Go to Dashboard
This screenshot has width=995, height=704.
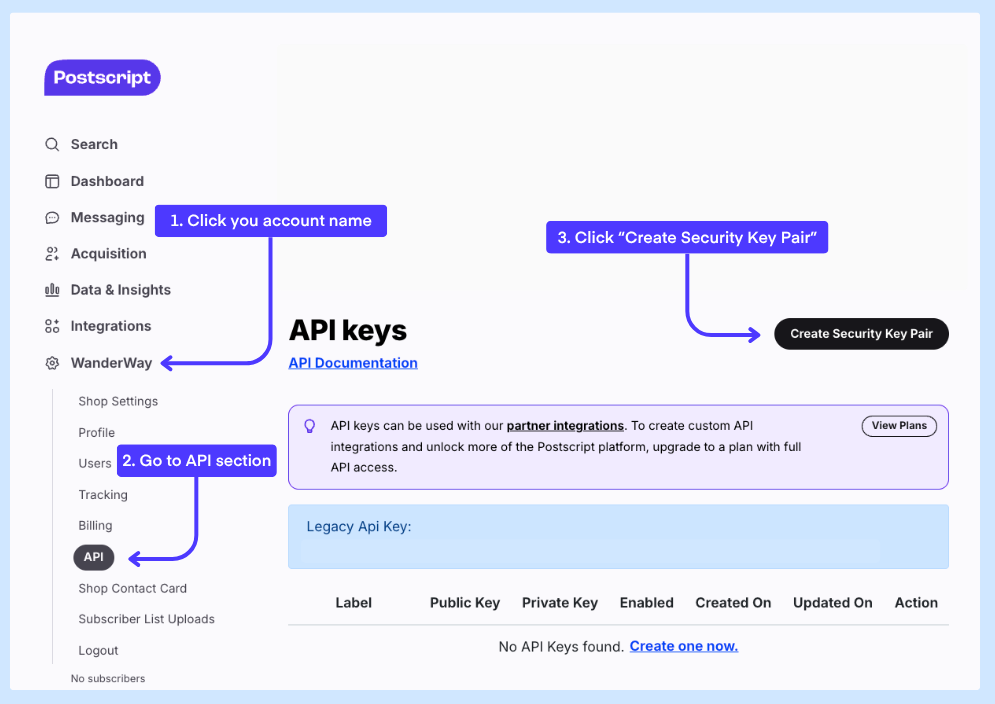click(107, 182)
